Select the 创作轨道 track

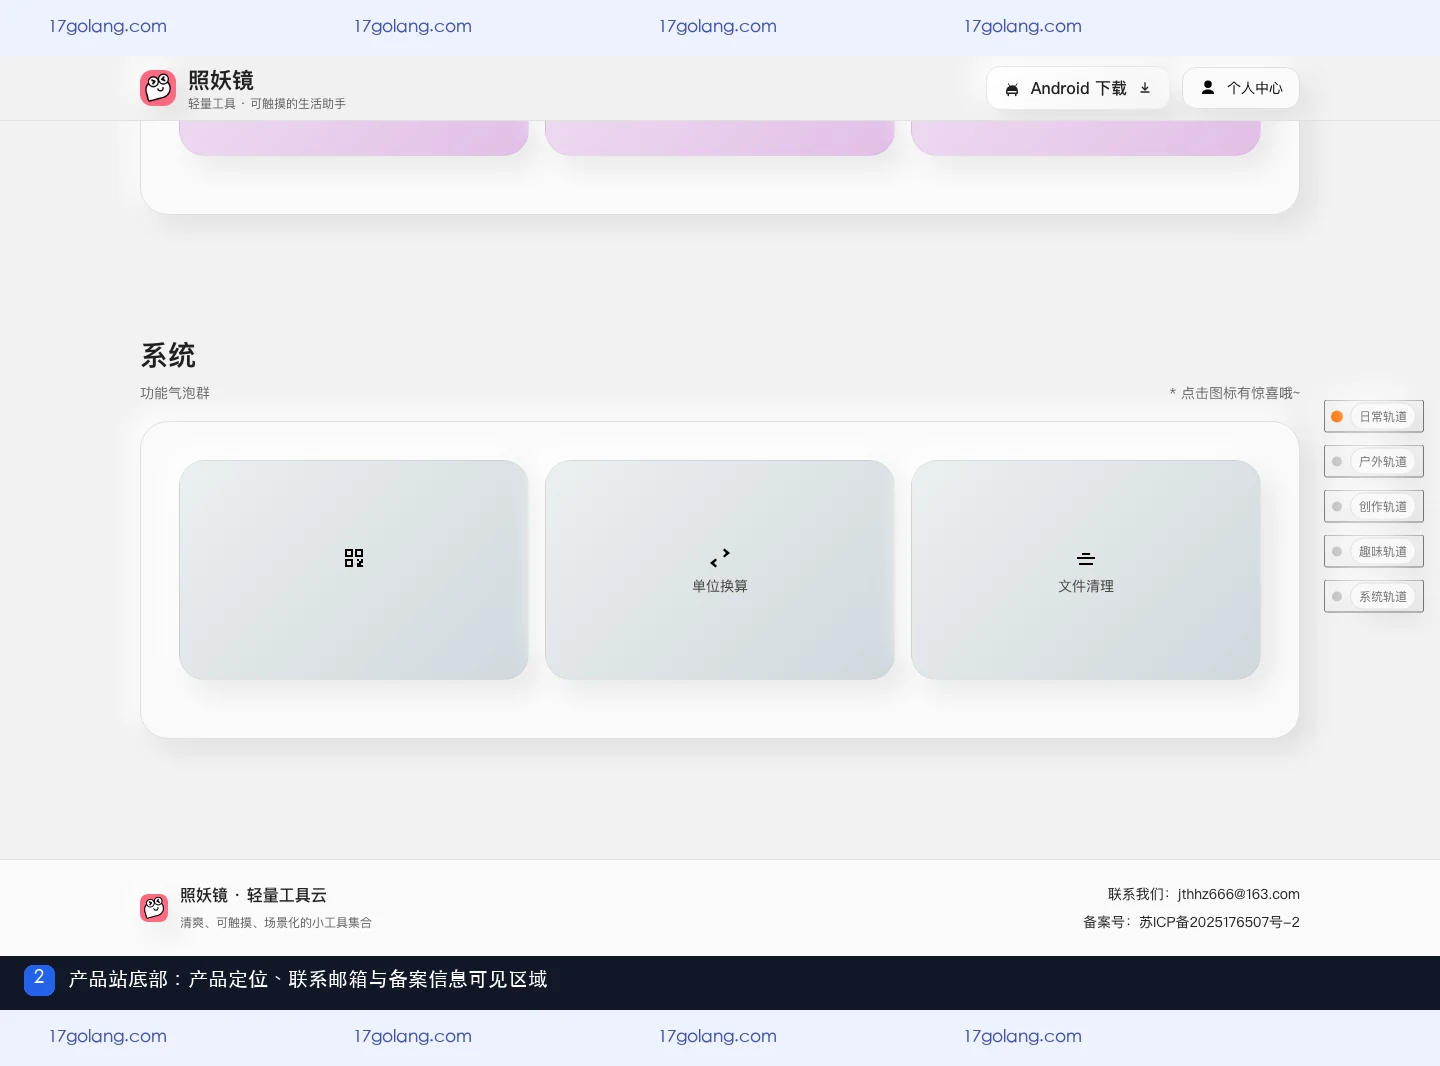1374,507
